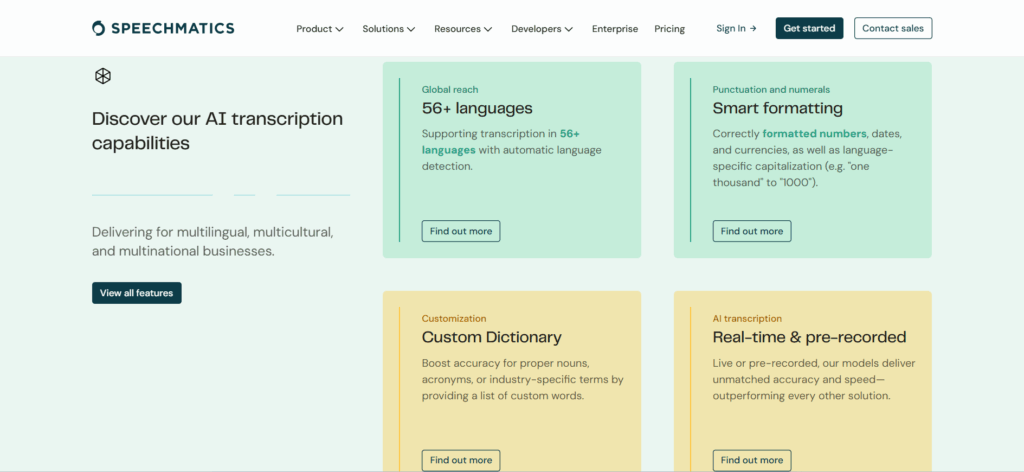Expand the Developers menu

click(542, 29)
